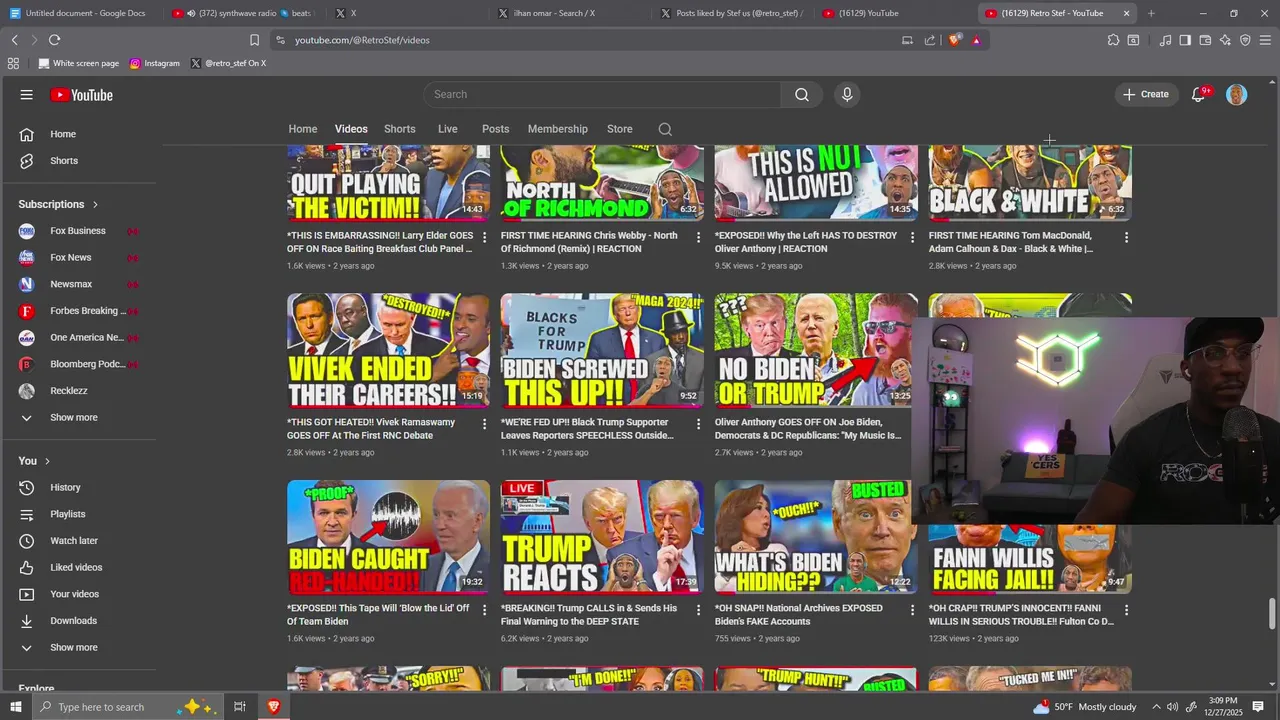Viewport: 1280px width, 720px height.
Task: Bookmark this page icon in address bar
Action: point(254,40)
